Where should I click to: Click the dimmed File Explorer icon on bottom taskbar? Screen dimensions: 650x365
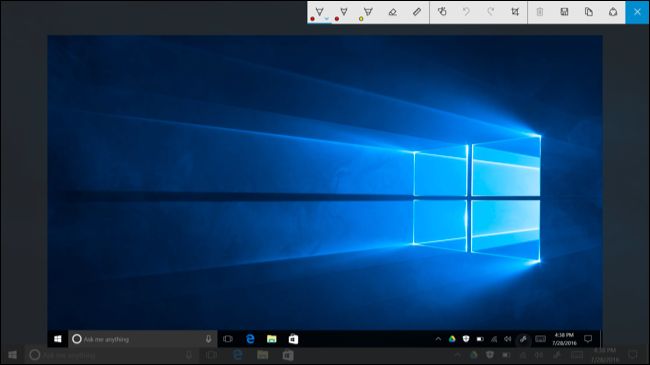pyautogui.click(x=262, y=355)
